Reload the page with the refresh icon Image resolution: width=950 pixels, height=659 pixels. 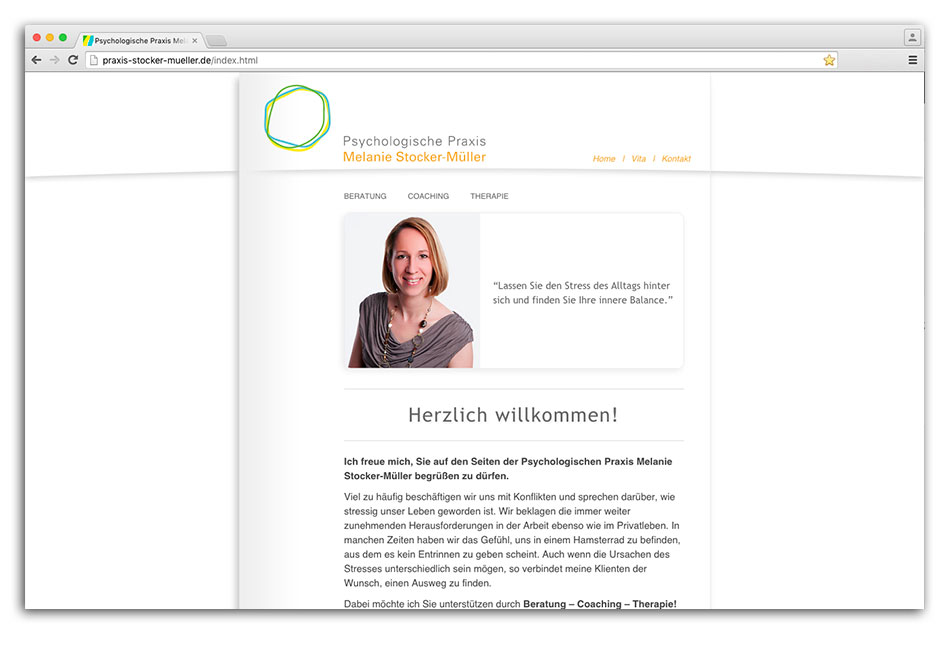coord(72,59)
